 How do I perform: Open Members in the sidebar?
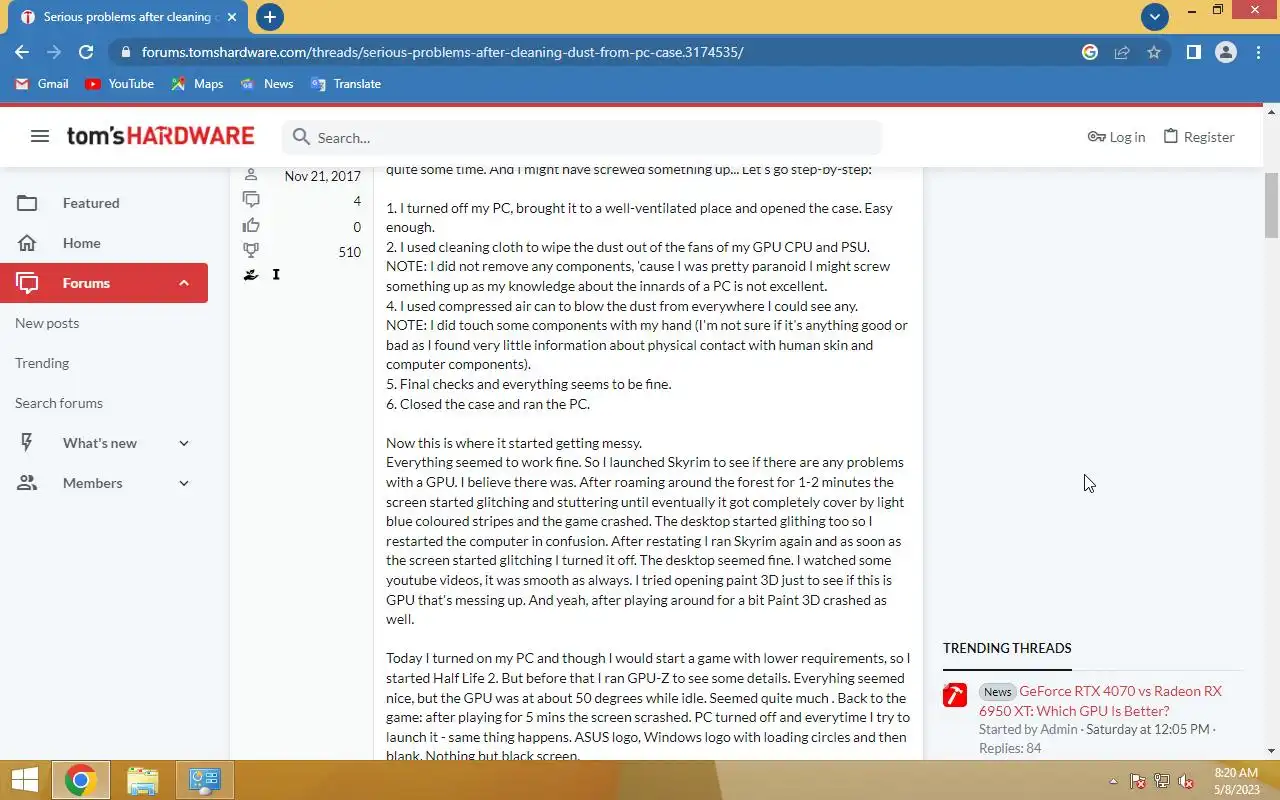(x=92, y=483)
